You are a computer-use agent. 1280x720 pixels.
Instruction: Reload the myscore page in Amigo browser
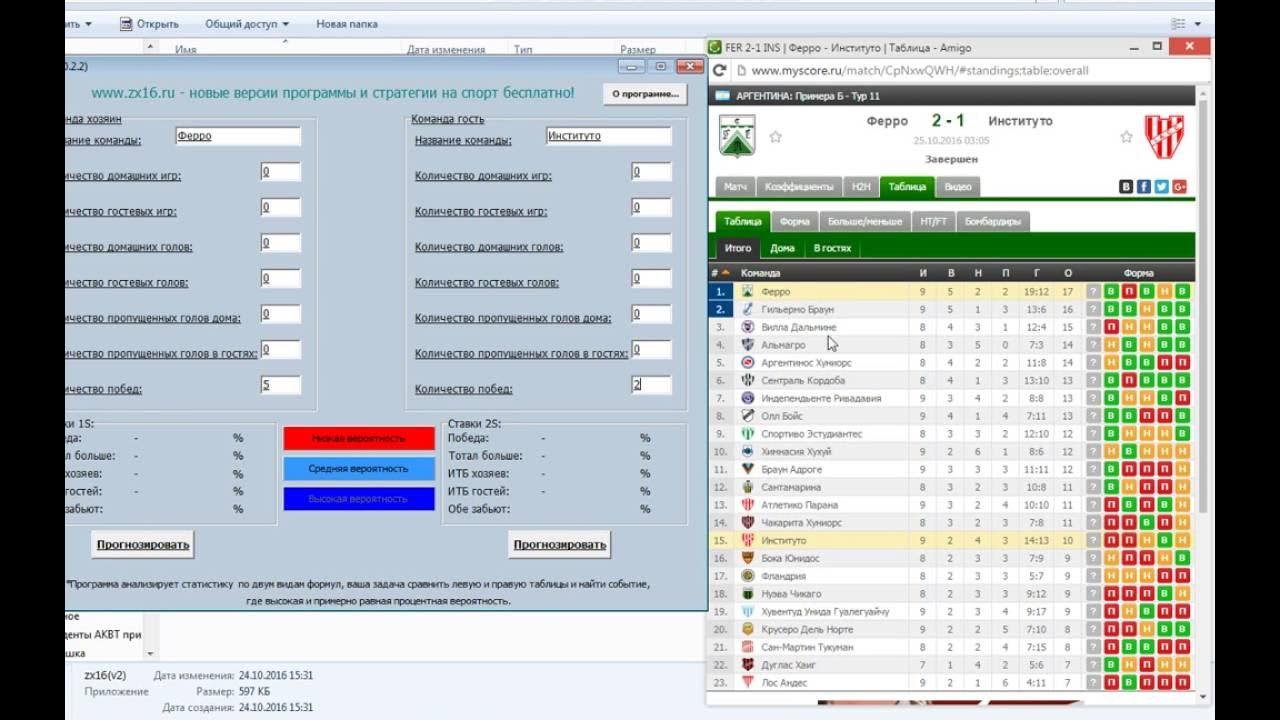(719, 70)
